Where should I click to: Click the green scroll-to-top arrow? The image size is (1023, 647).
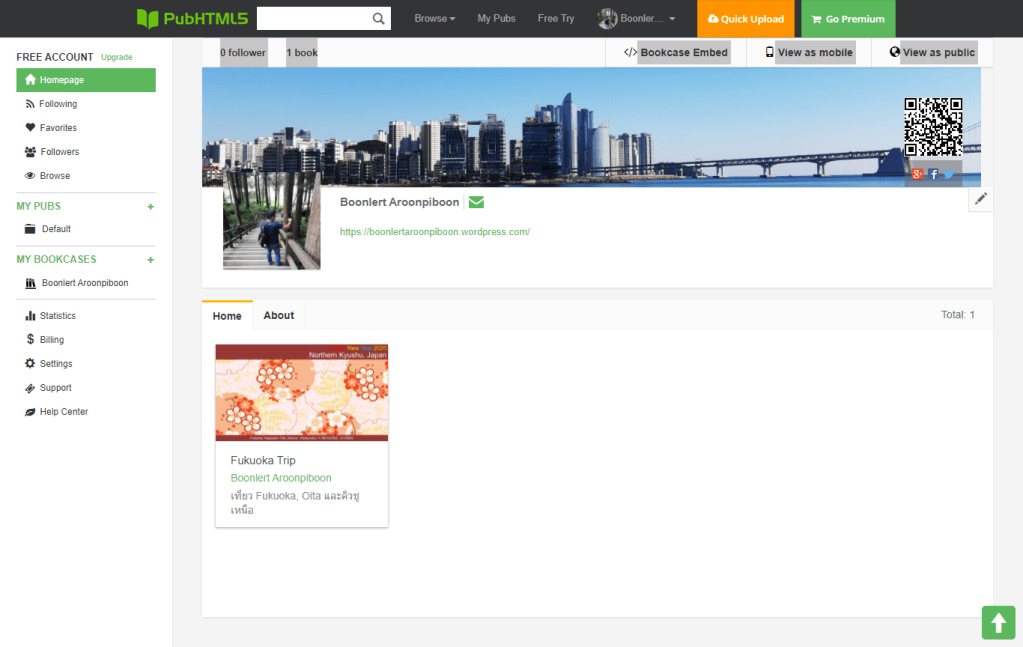click(x=998, y=623)
